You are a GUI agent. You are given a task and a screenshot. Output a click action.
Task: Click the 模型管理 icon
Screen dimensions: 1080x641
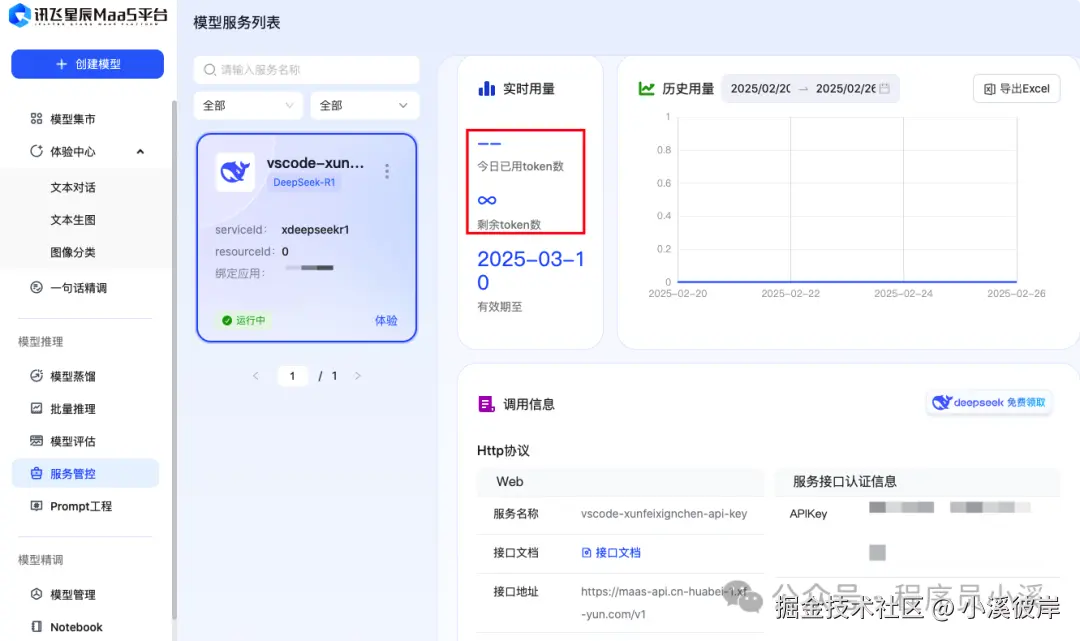37,593
